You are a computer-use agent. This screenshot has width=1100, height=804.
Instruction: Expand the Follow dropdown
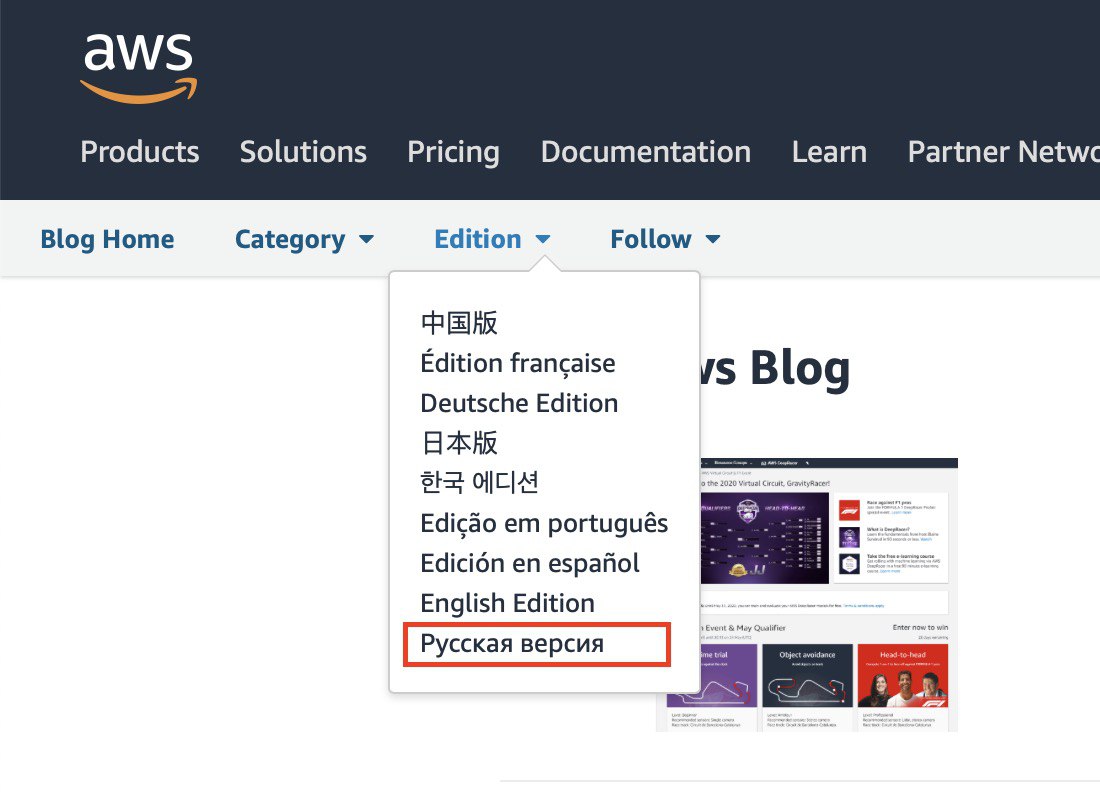click(x=665, y=239)
